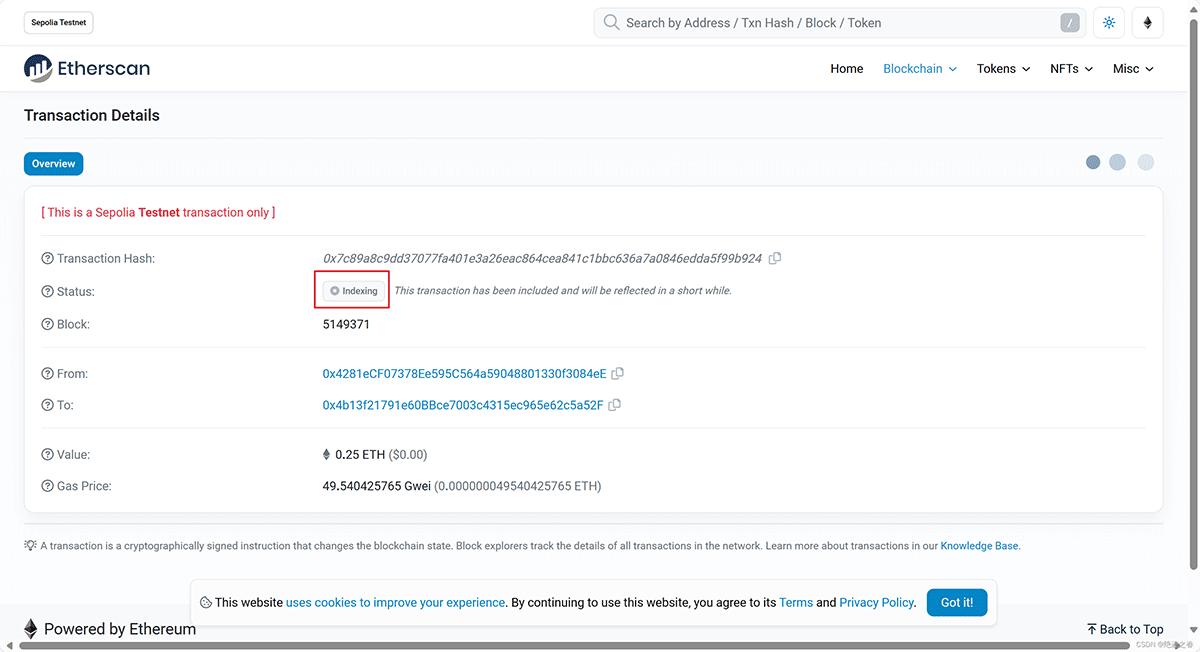The width and height of the screenshot is (1200, 652).
Task: Click the help icon beside Gas Price
Action: click(47, 486)
